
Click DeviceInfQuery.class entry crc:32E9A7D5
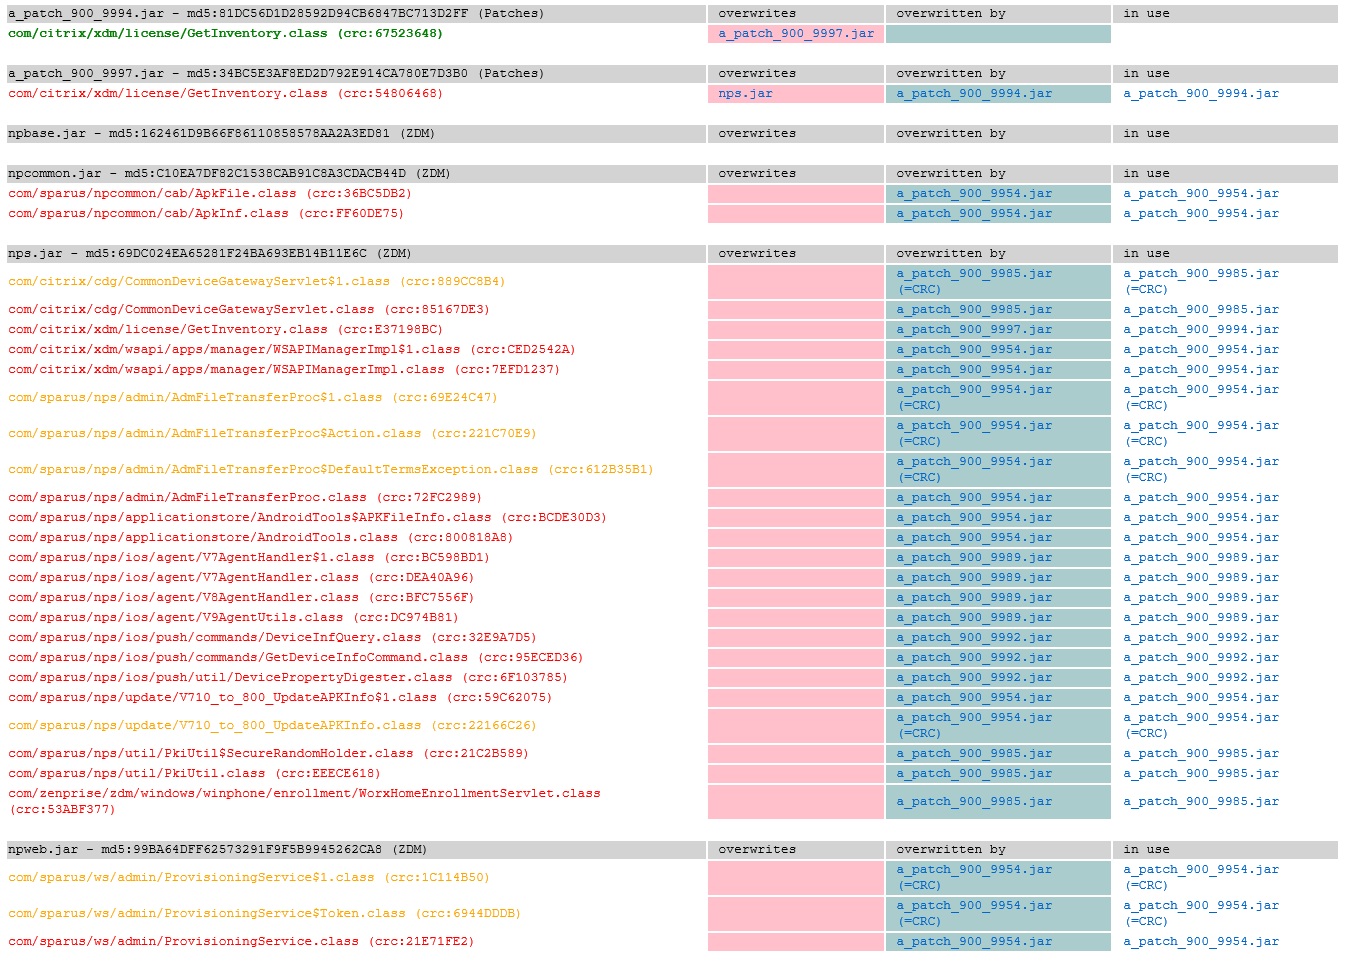pos(272,637)
